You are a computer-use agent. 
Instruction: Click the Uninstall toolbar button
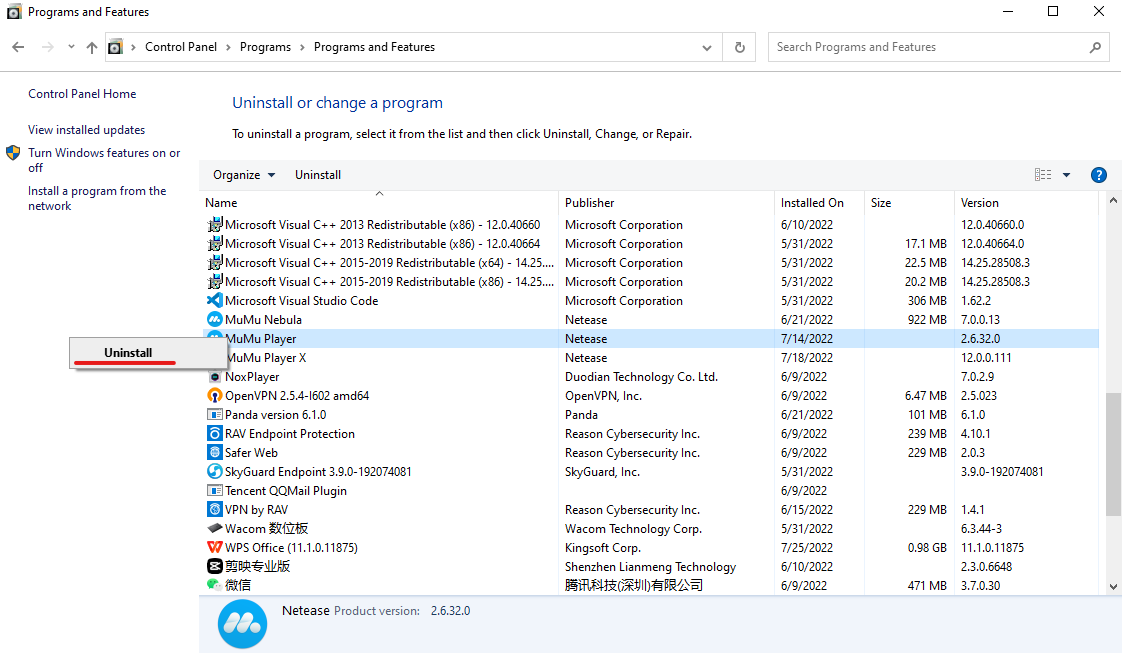click(318, 175)
